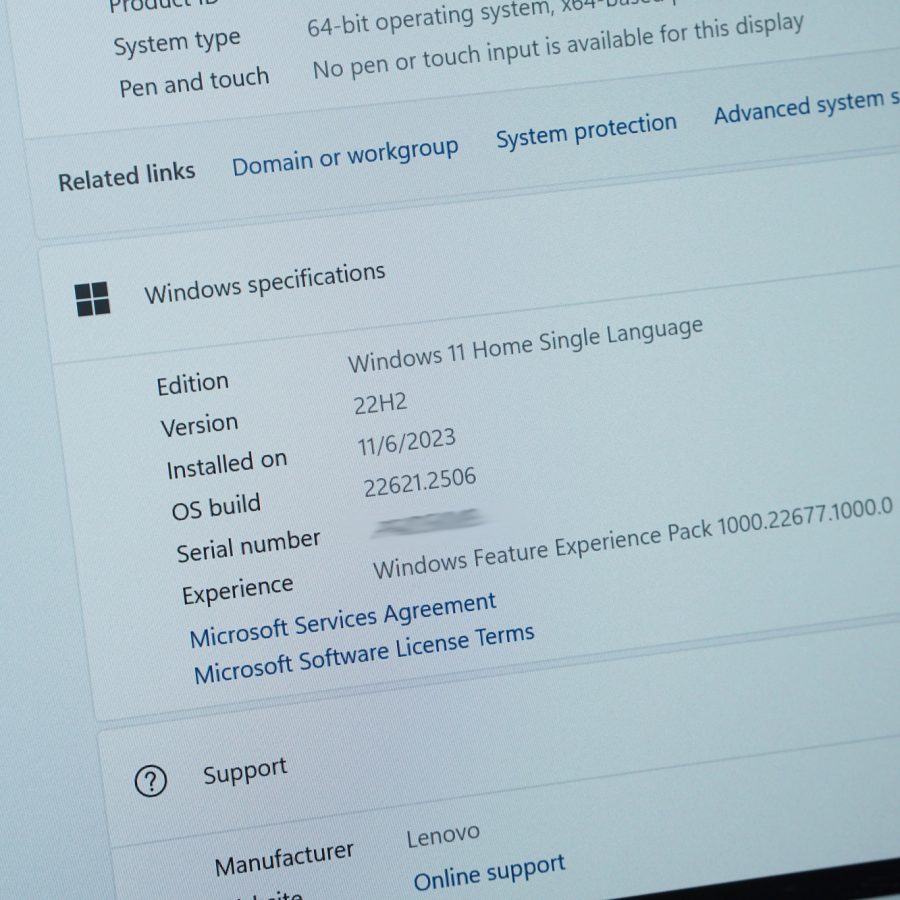This screenshot has width=900, height=900.
Task: Open the Domain or workgroup link
Action: [345, 157]
